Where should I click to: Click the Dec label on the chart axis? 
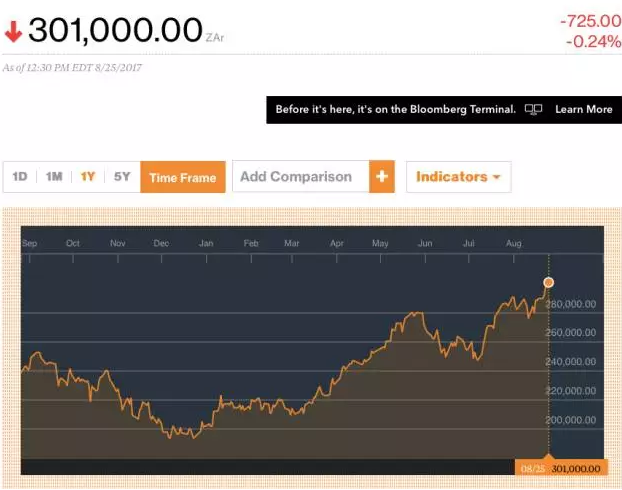pyautogui.click(x=161, y=243)
